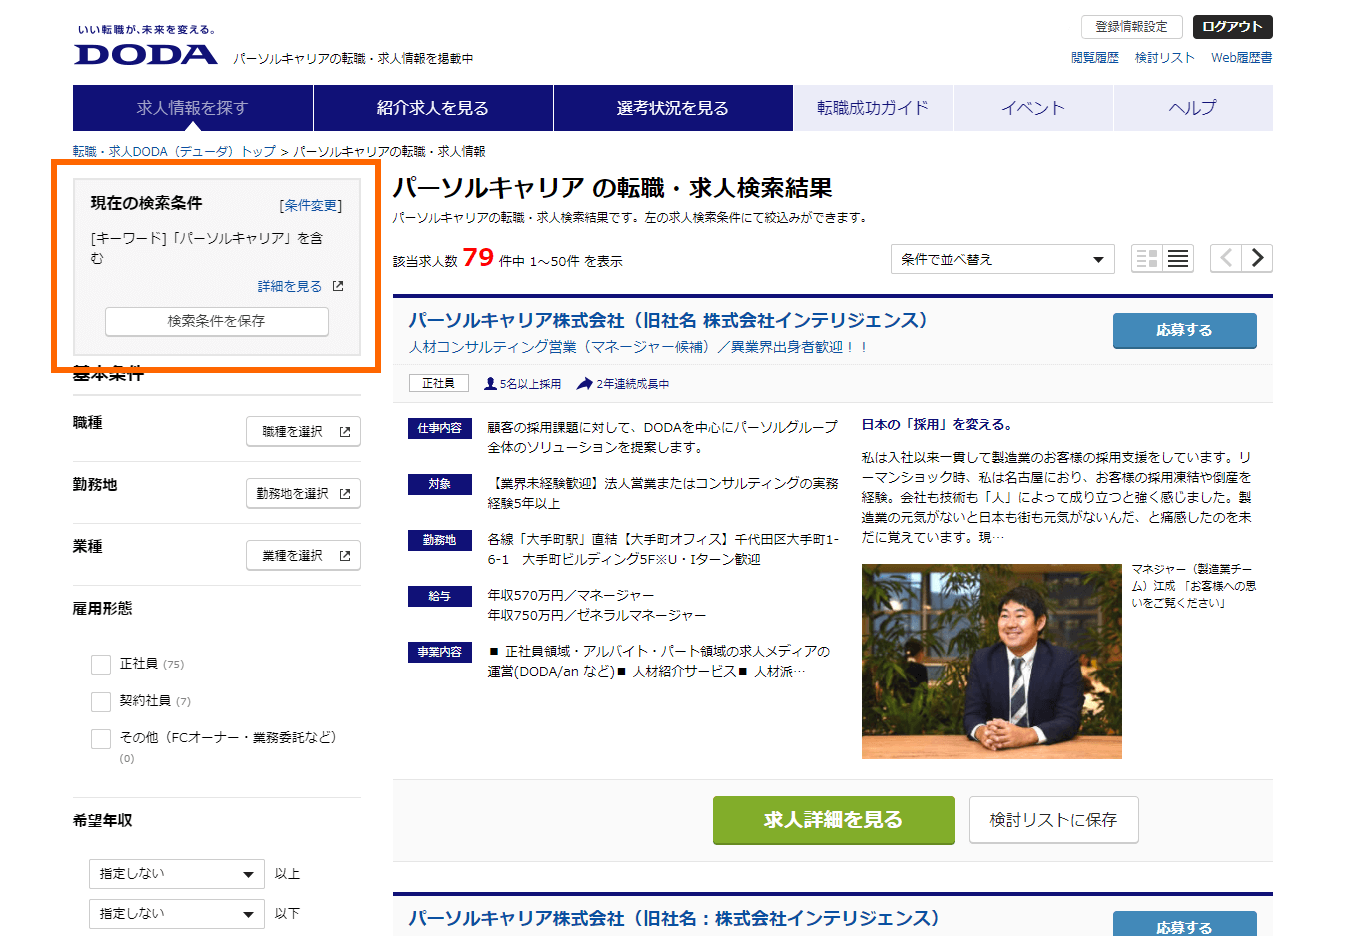Check the 正社員 employment checkbox
Screen dimensions: 1350x936
[x=101, y=665]
